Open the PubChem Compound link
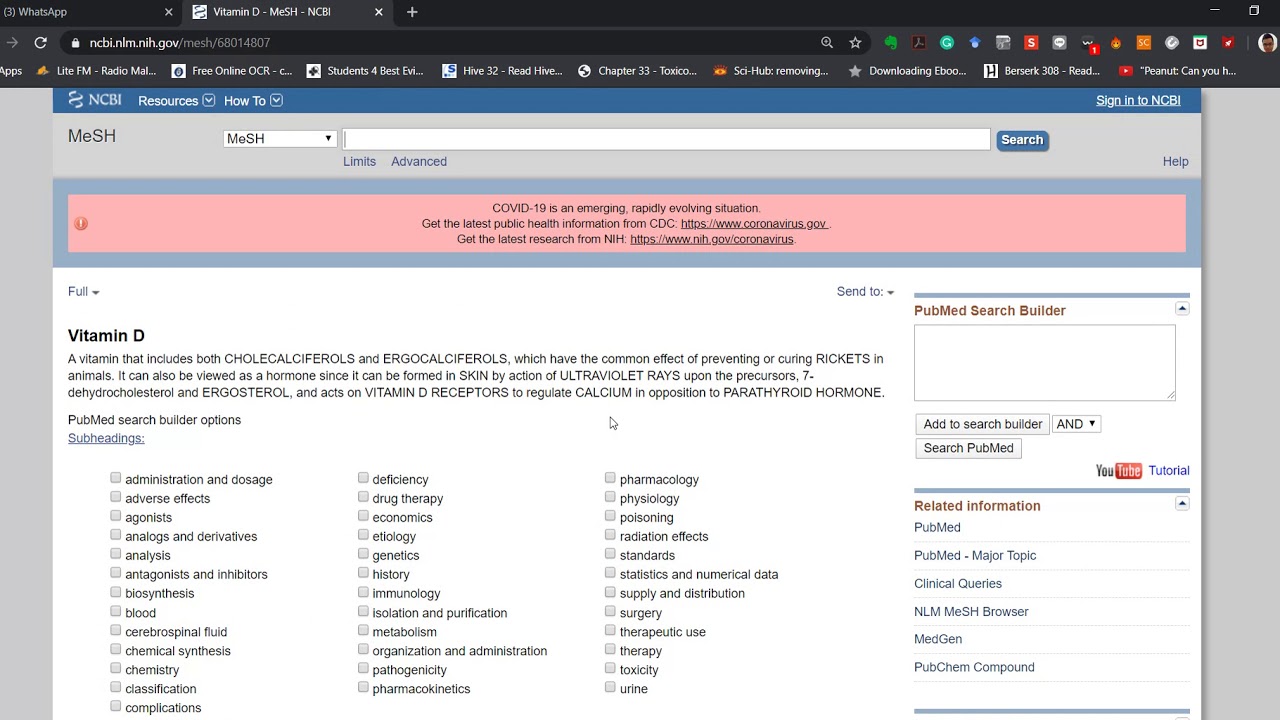This screenshot has width=1280, height=720. [974, 668]
